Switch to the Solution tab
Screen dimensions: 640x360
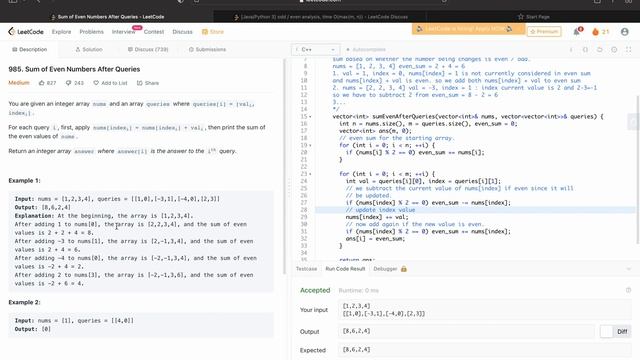click(x=89, y=49)
